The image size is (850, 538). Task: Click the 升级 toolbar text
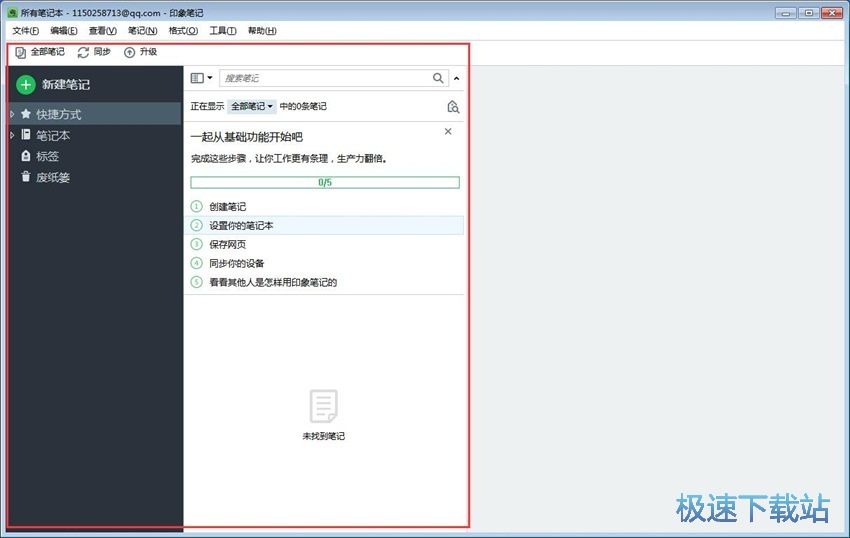(x=148, y=52)
